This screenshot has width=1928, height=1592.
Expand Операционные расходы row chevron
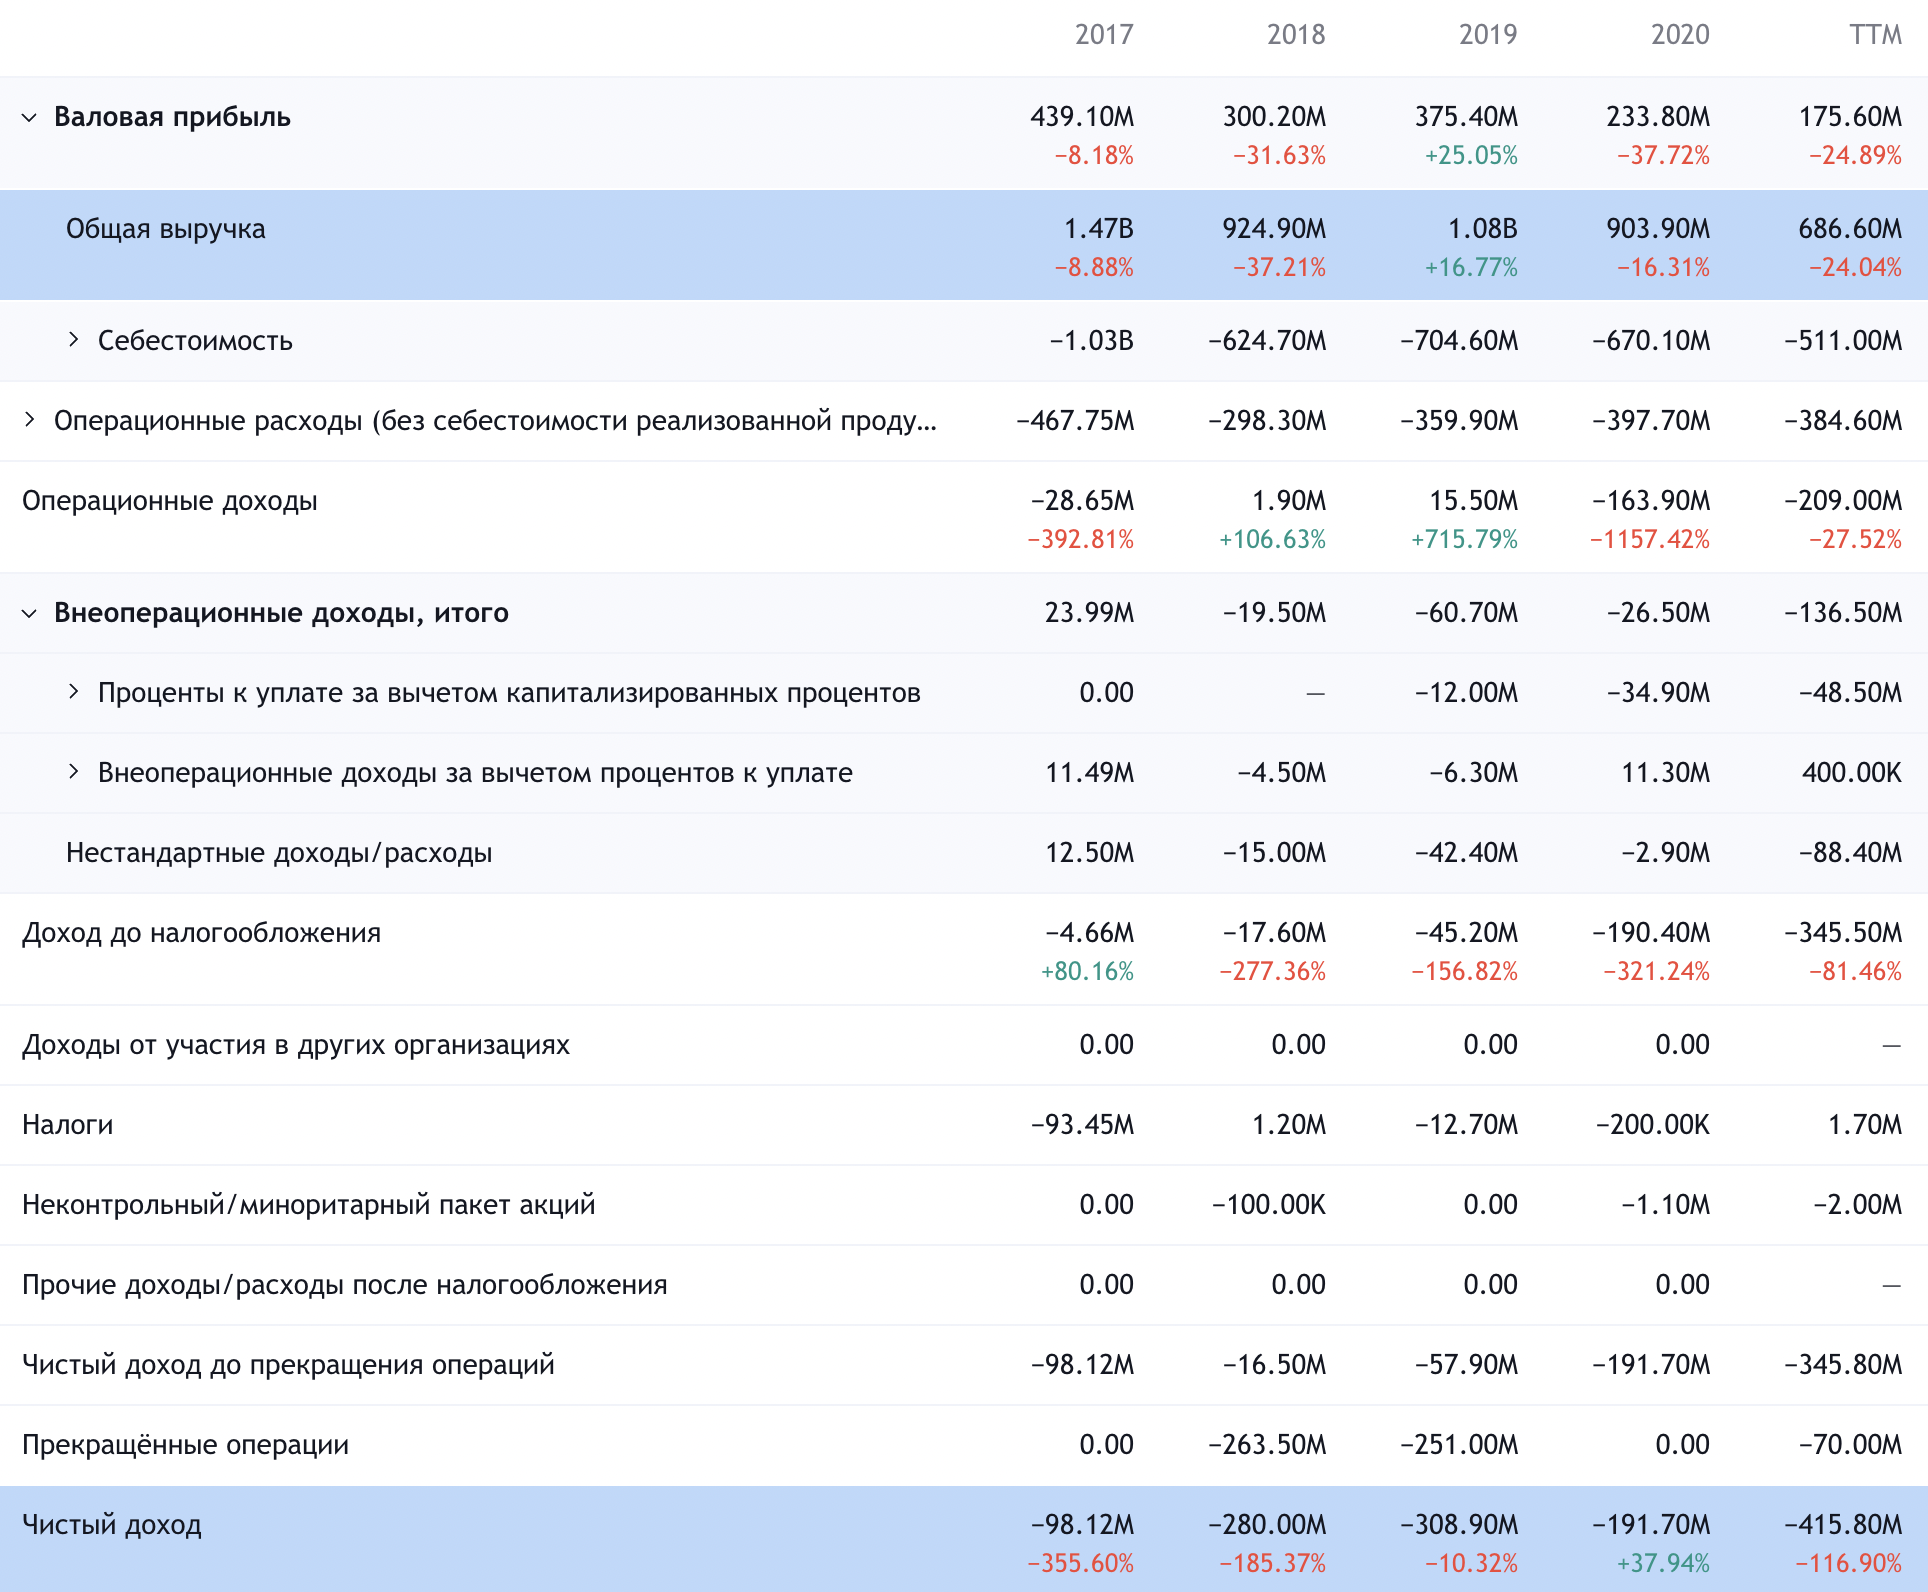(x=30, y=420)
